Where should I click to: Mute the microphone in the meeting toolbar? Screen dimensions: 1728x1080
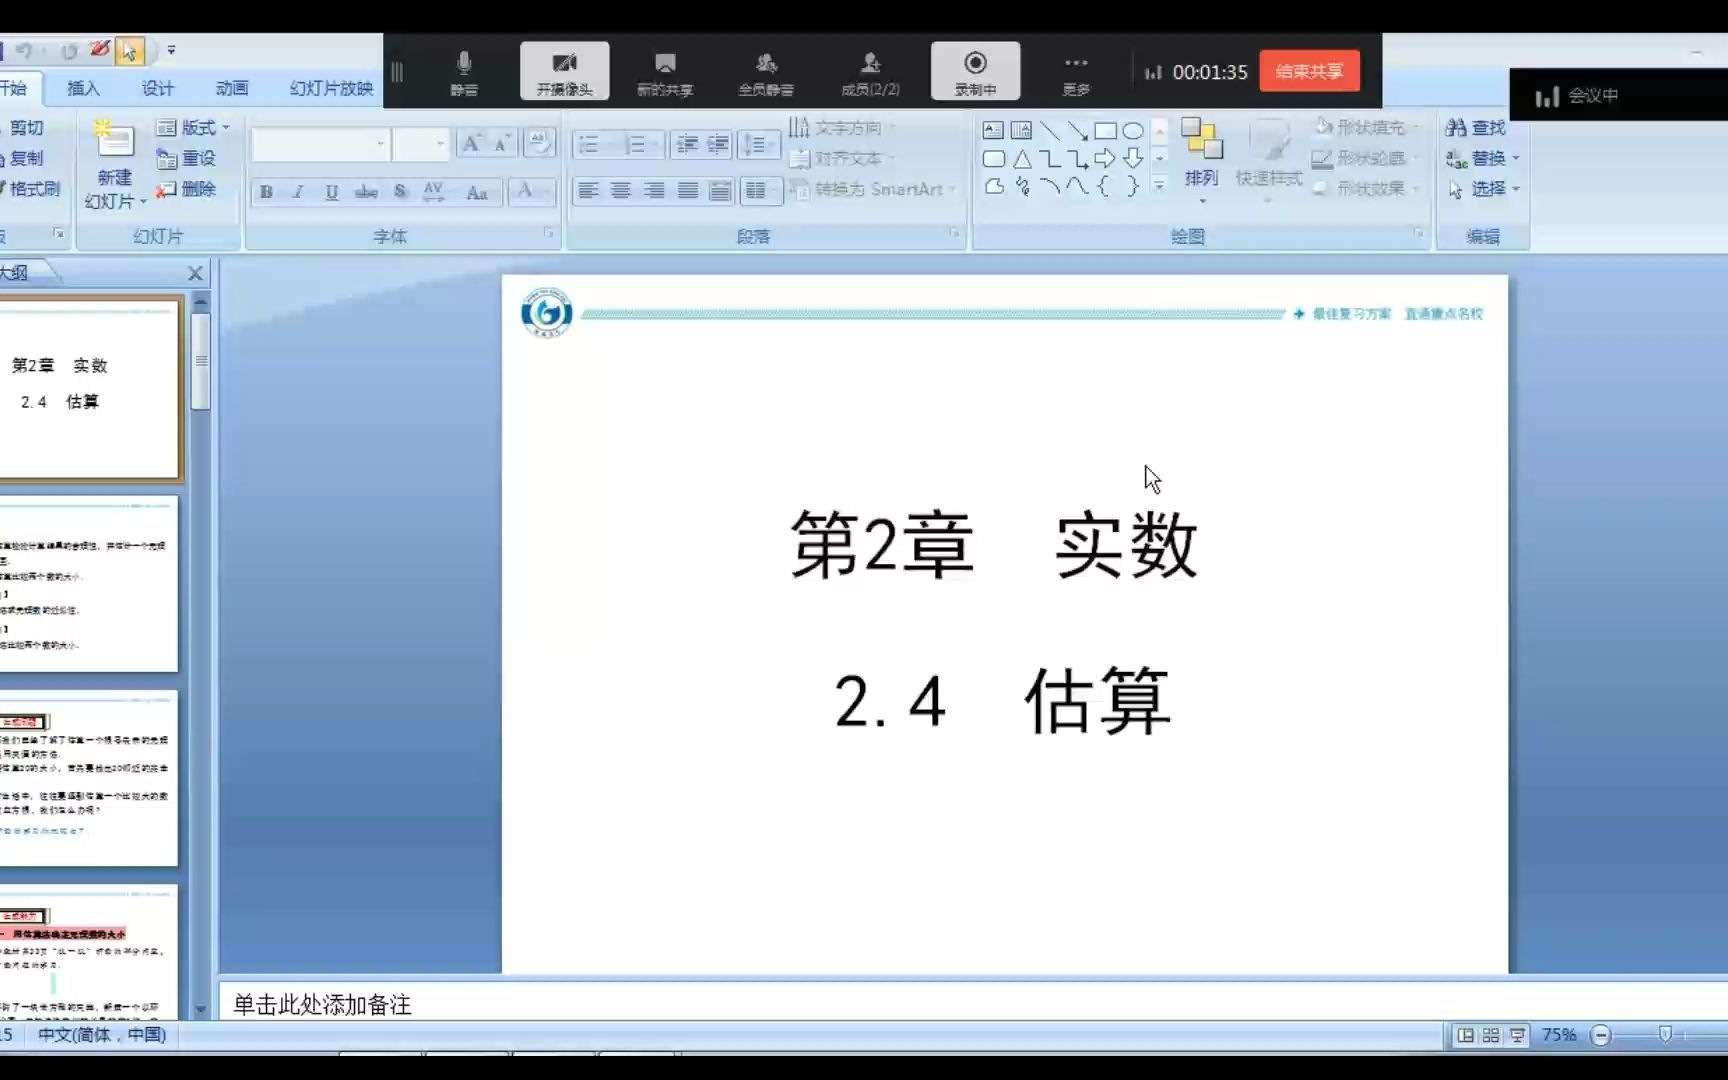(x=463, y=70)
